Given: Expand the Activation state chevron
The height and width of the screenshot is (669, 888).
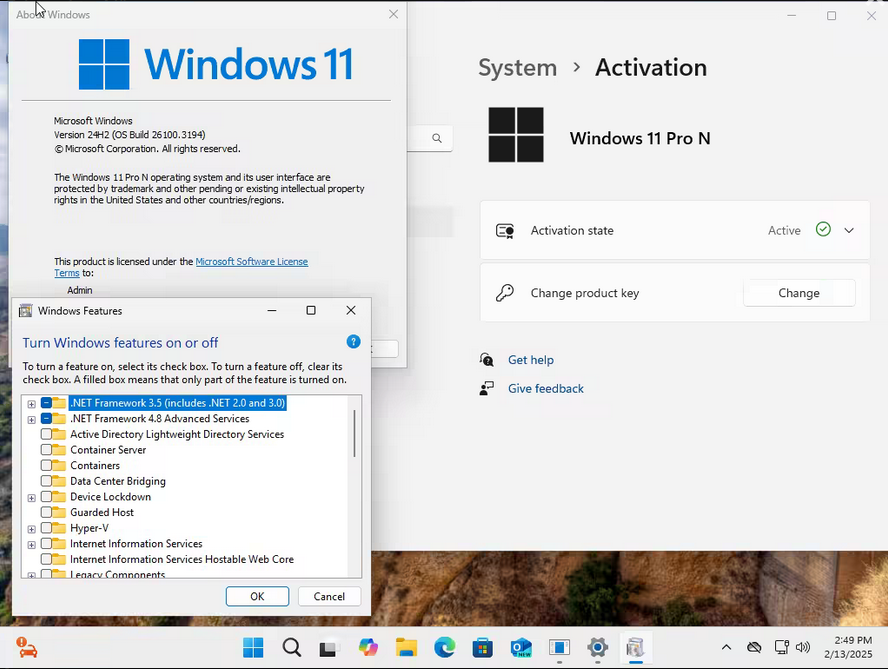Looking at the screenshot, I should 848,231.
